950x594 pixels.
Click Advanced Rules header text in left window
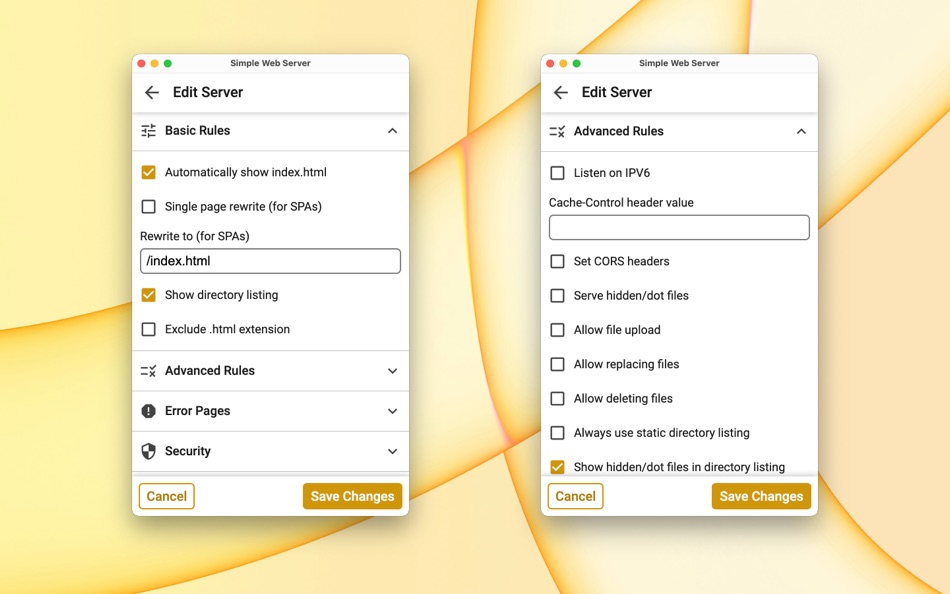click(x=210, y=370)
